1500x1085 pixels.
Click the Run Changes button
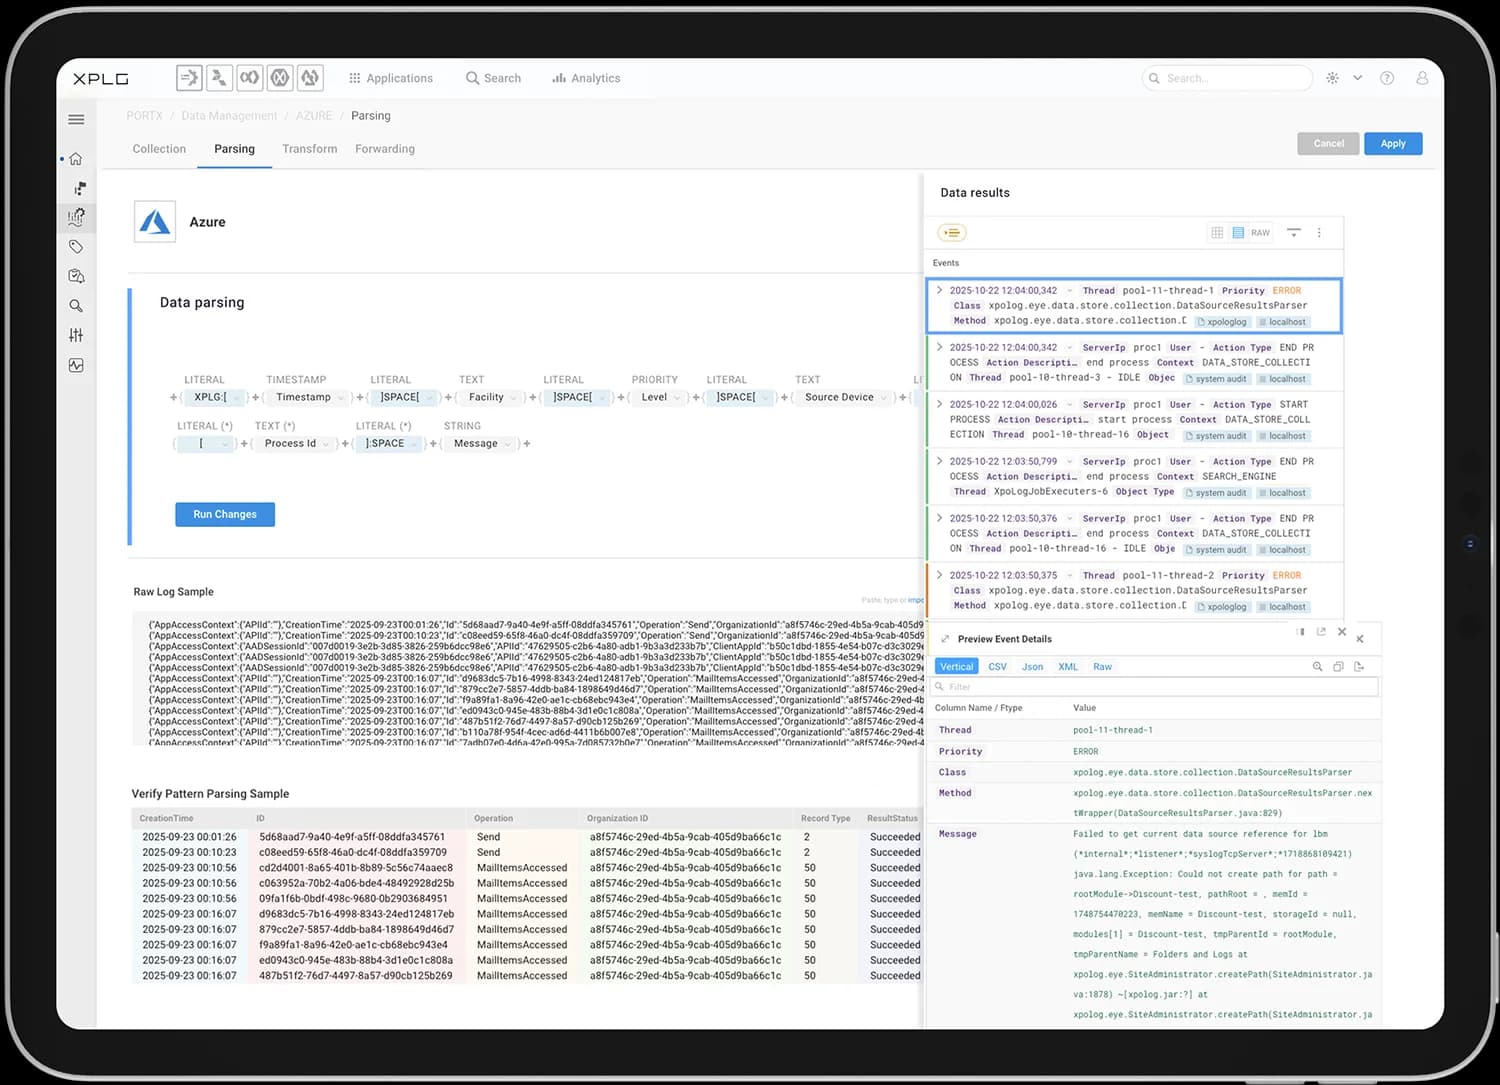coord(225,514)
